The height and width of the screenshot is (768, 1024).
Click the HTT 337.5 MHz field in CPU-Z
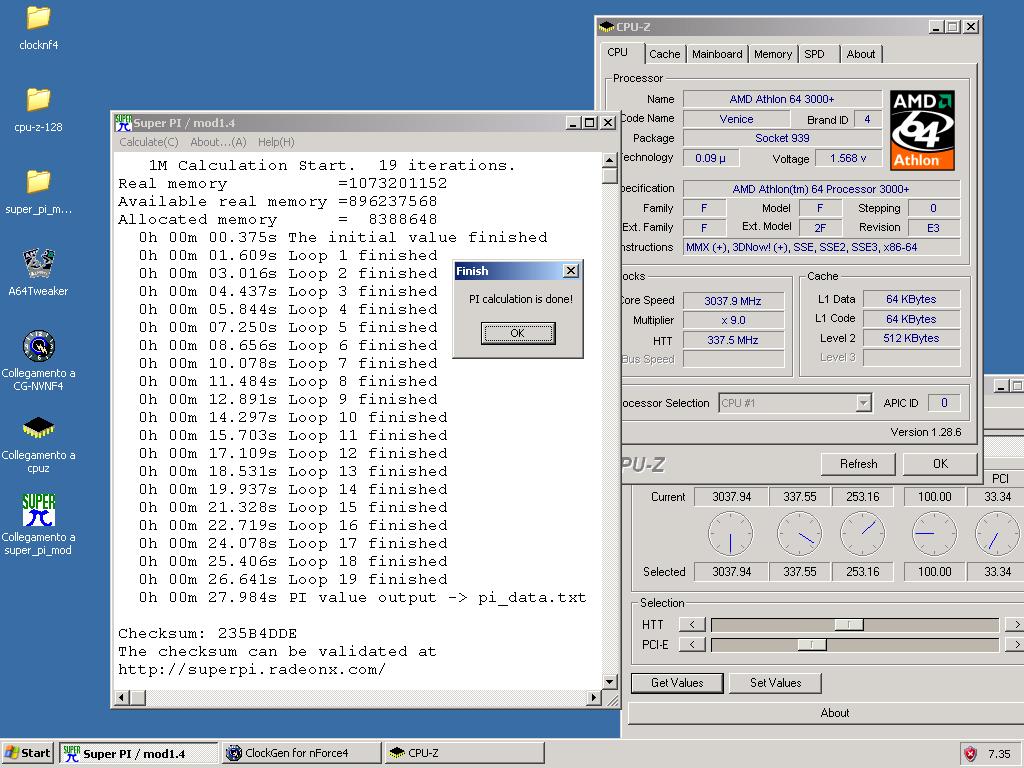coord(733,340)
